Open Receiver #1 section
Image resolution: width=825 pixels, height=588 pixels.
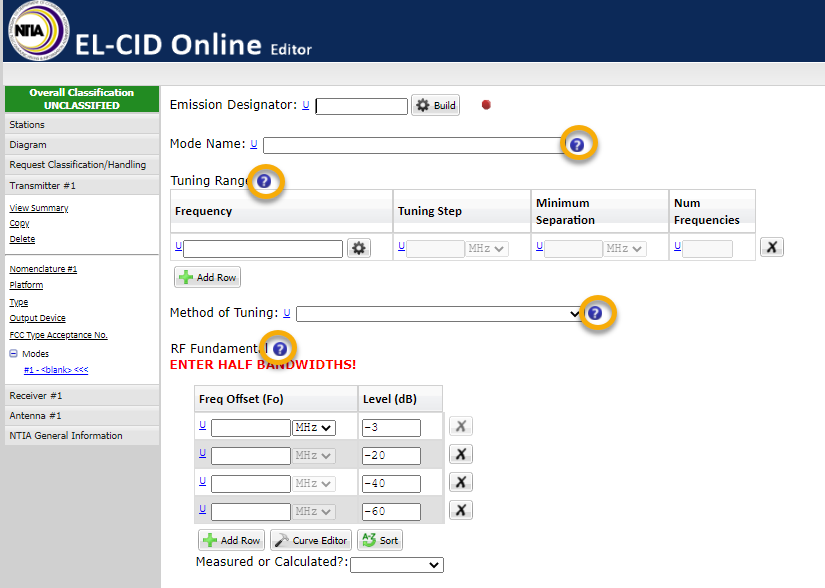coord(82,396)
